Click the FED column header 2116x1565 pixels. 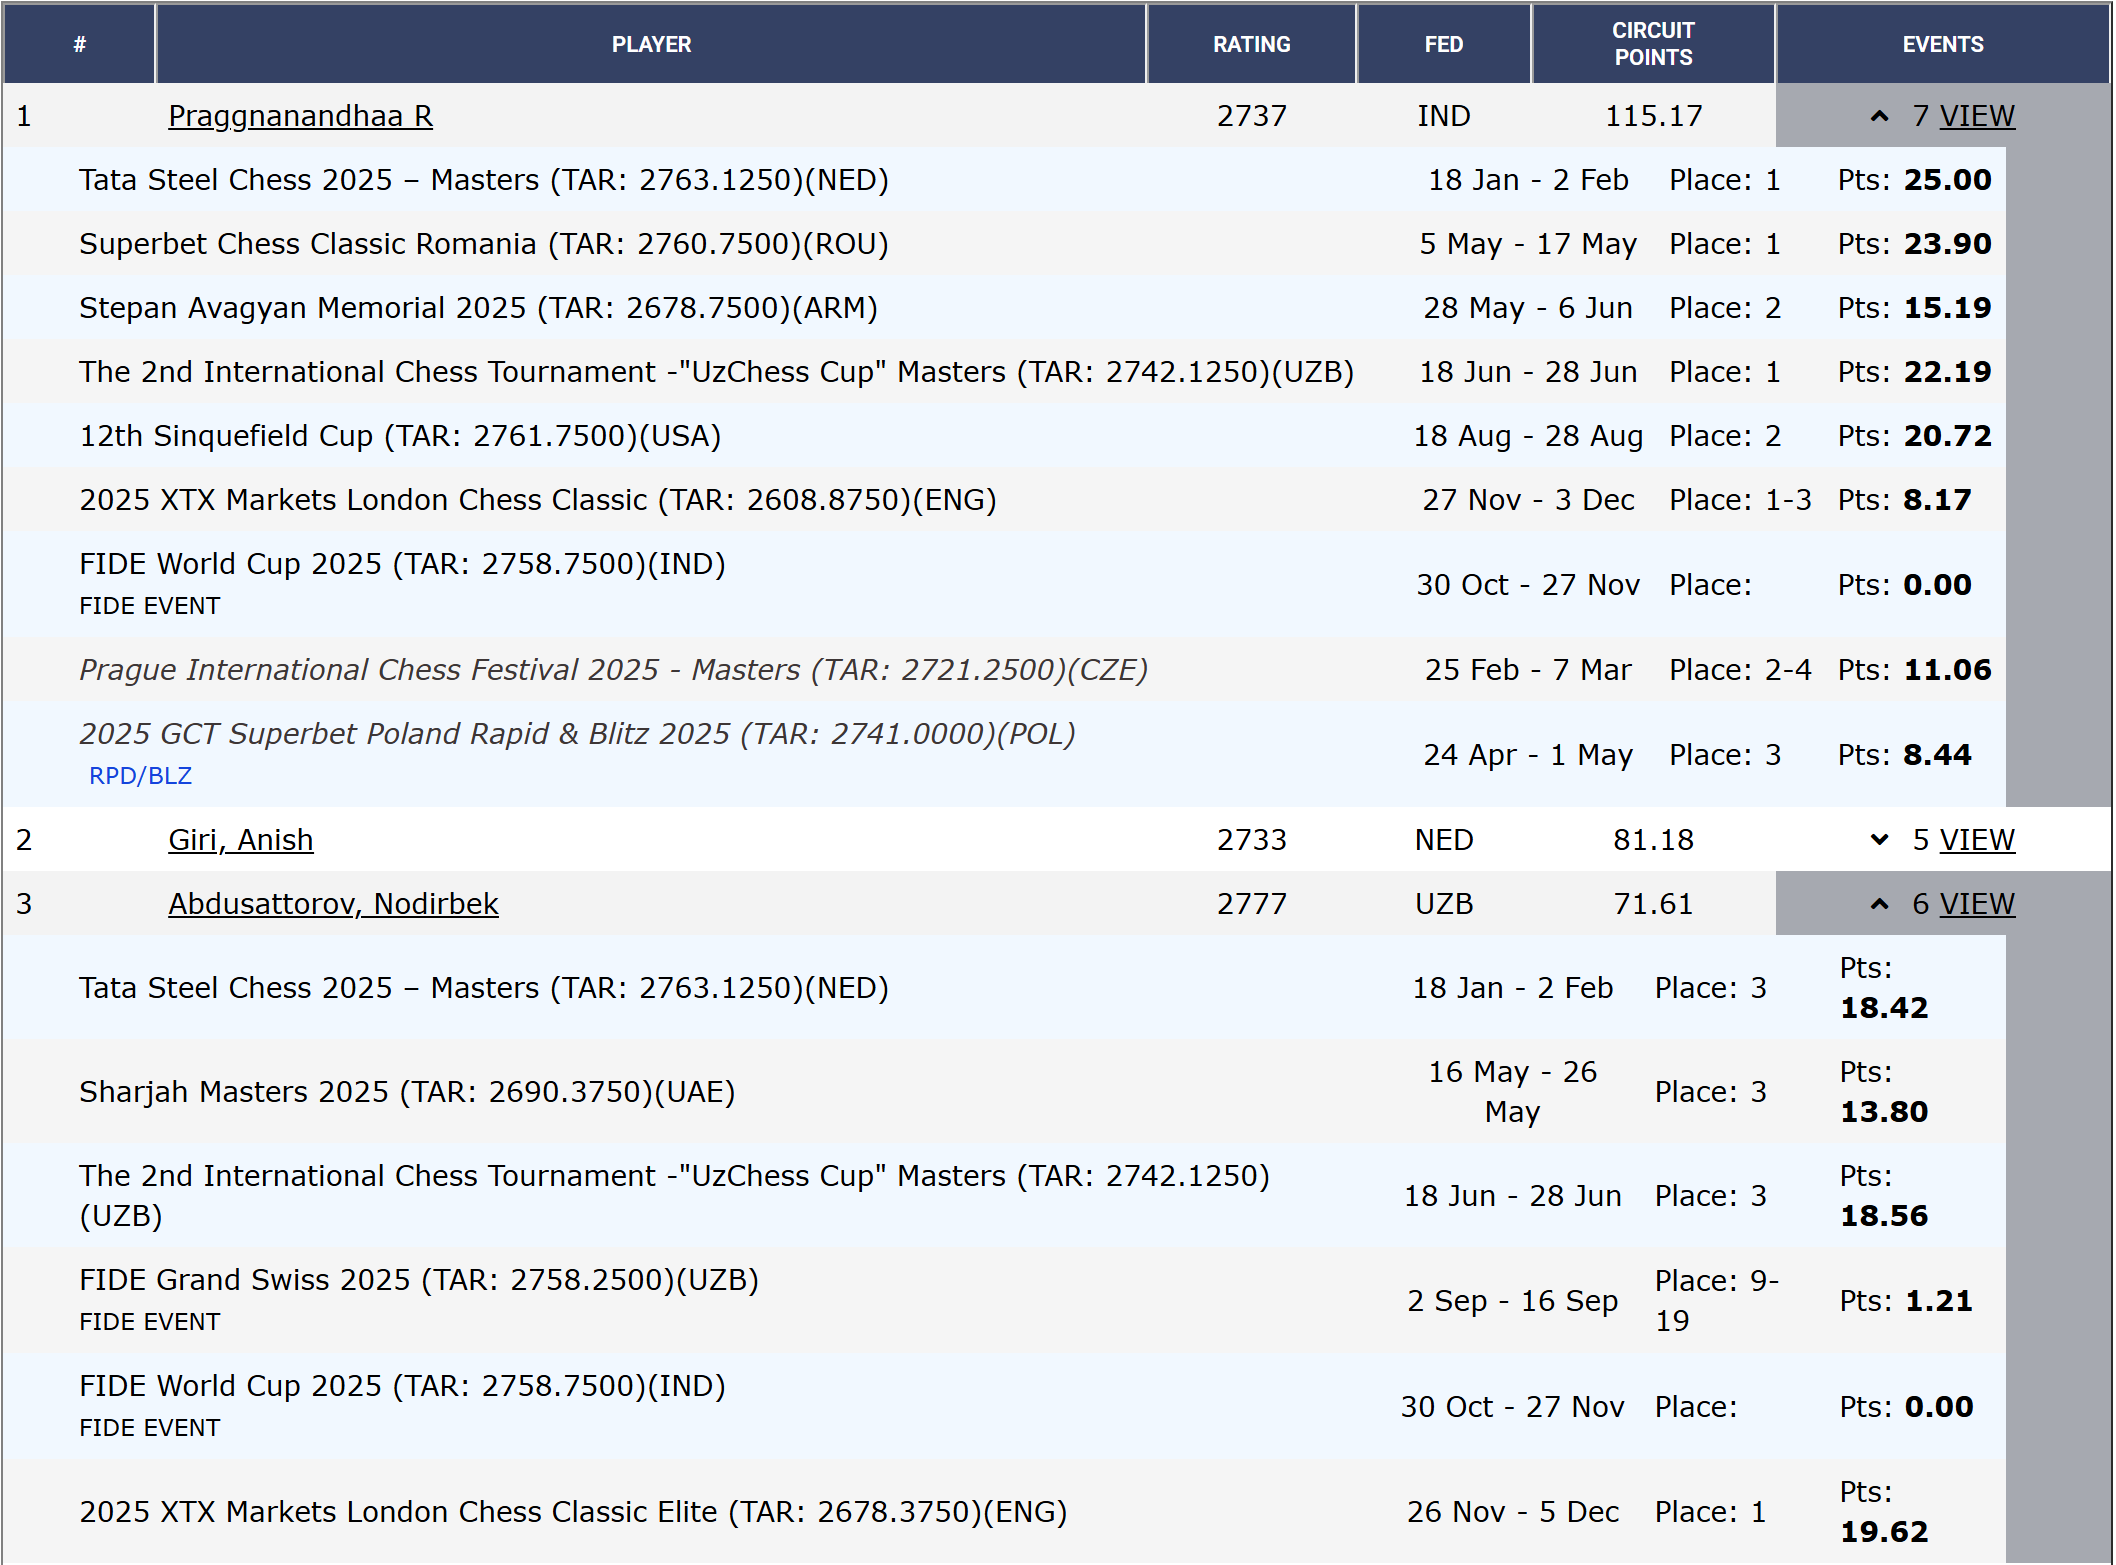point(1444,44)
